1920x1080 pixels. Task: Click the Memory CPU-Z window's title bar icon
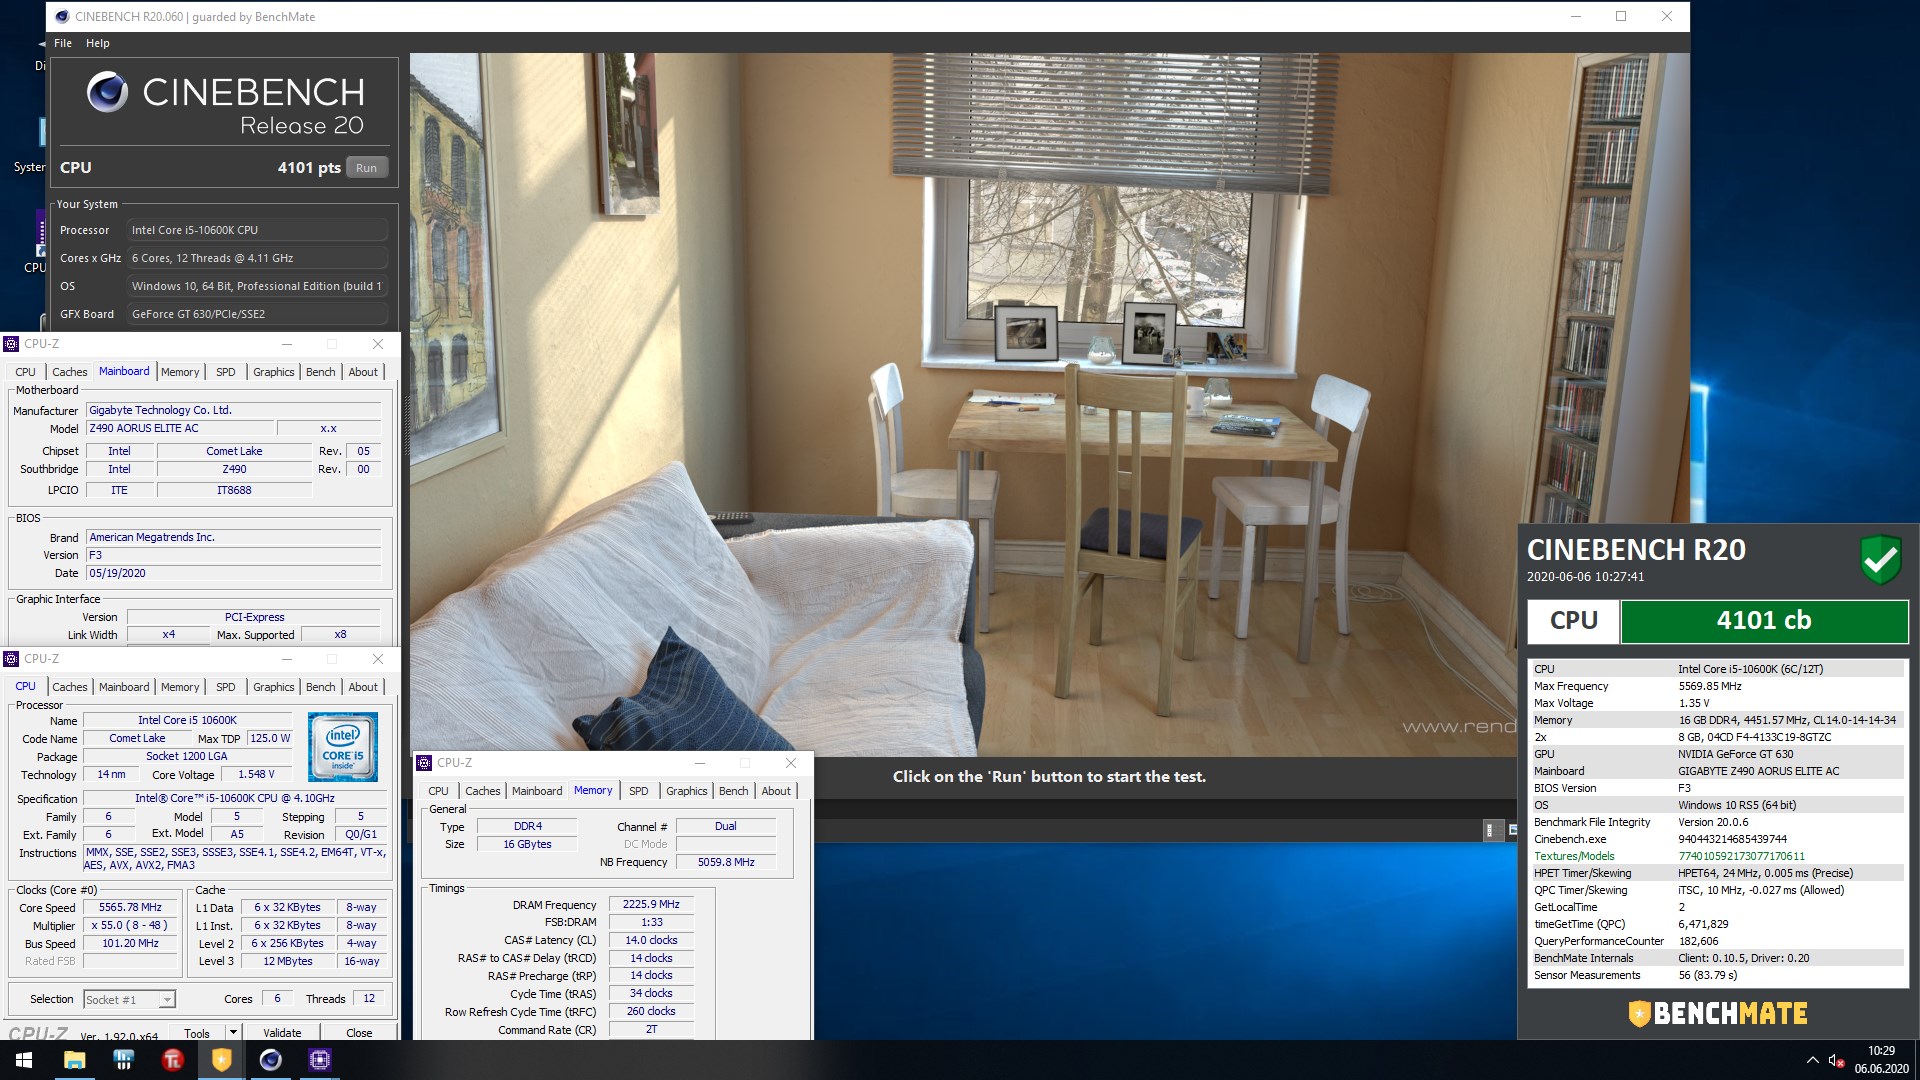coord(424,763)
